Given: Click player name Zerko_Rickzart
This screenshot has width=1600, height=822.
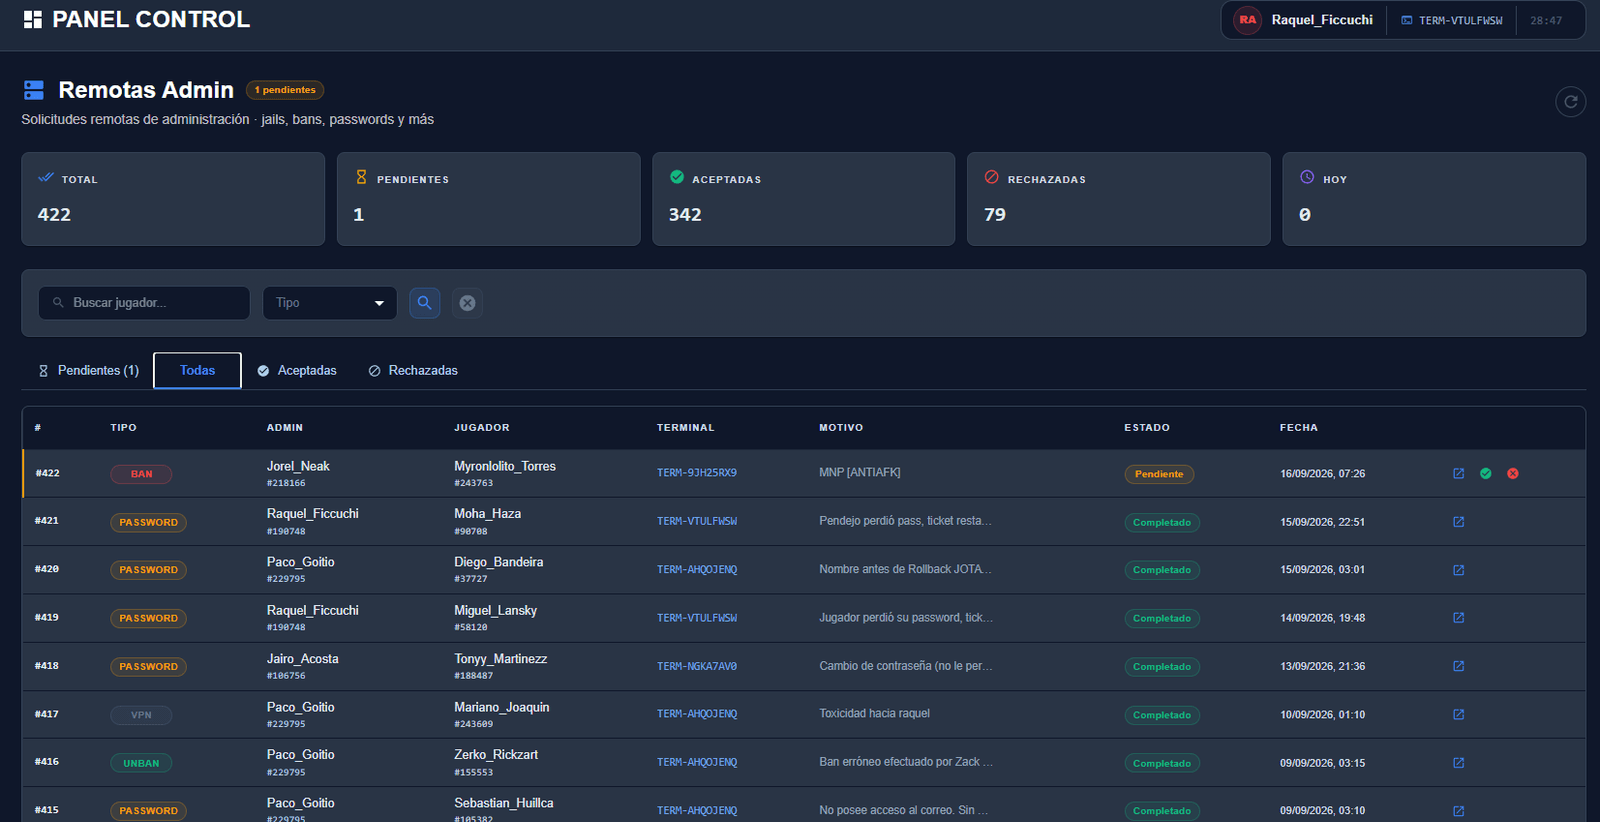Looking at the screenshot, I should (496, 755).
